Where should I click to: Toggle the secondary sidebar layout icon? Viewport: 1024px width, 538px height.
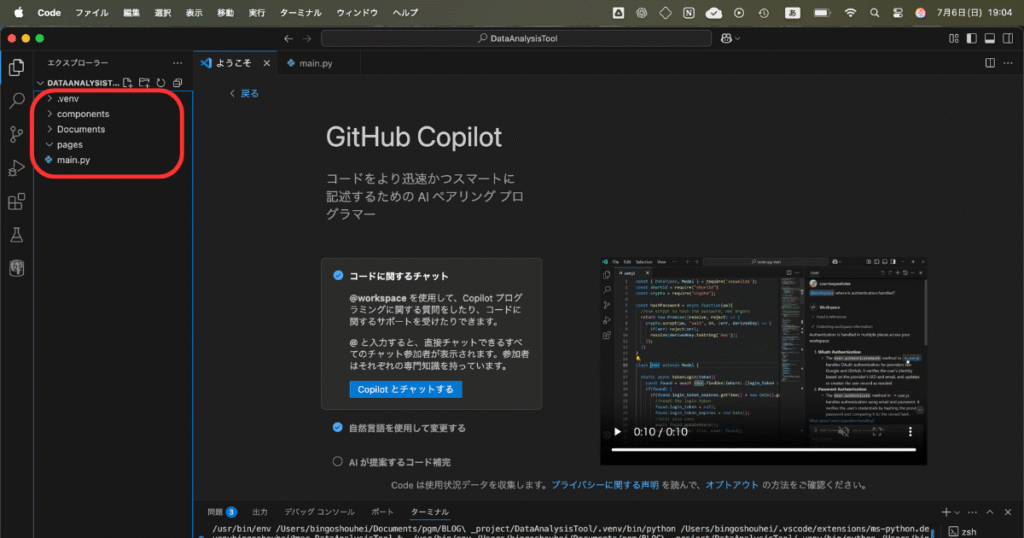[1008, 39]
